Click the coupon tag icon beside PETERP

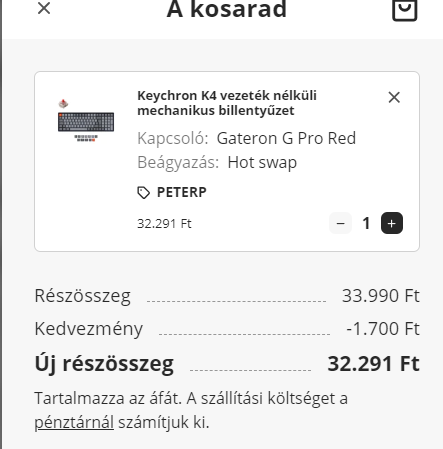(x=144, y=192)
